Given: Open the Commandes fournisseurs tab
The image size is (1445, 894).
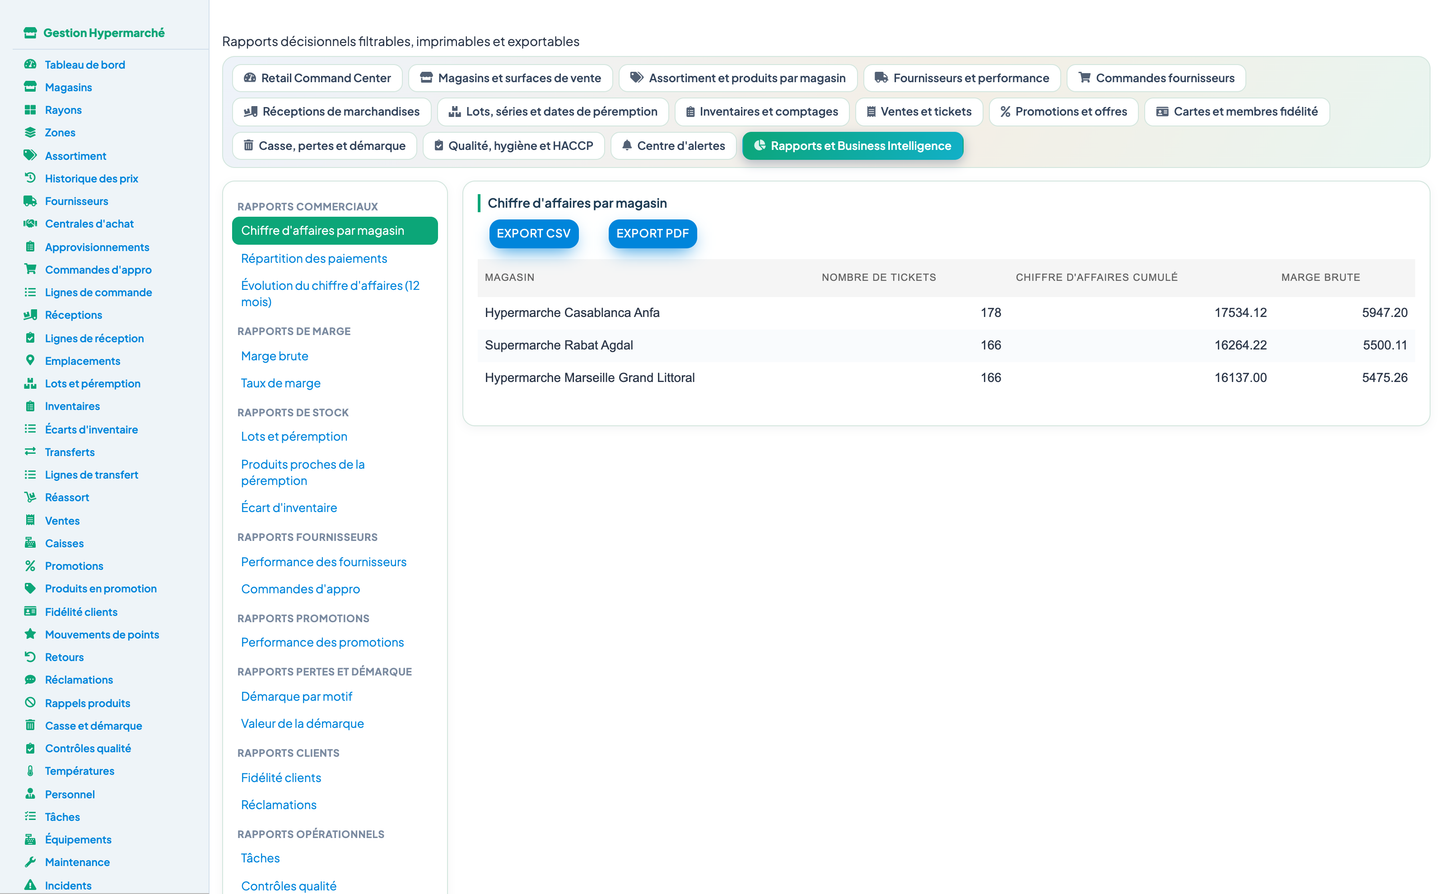Looking at the screenshot, I should coord(1156,78).
